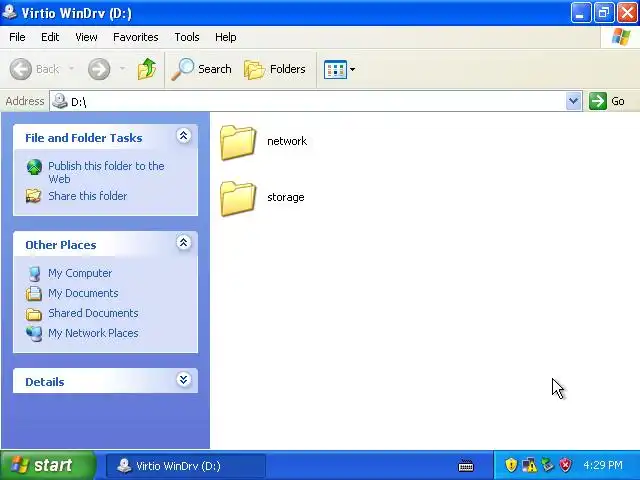
Task: Click the Shared Documents folder icon
Action: pyautogui.click(x=34, y=314)
